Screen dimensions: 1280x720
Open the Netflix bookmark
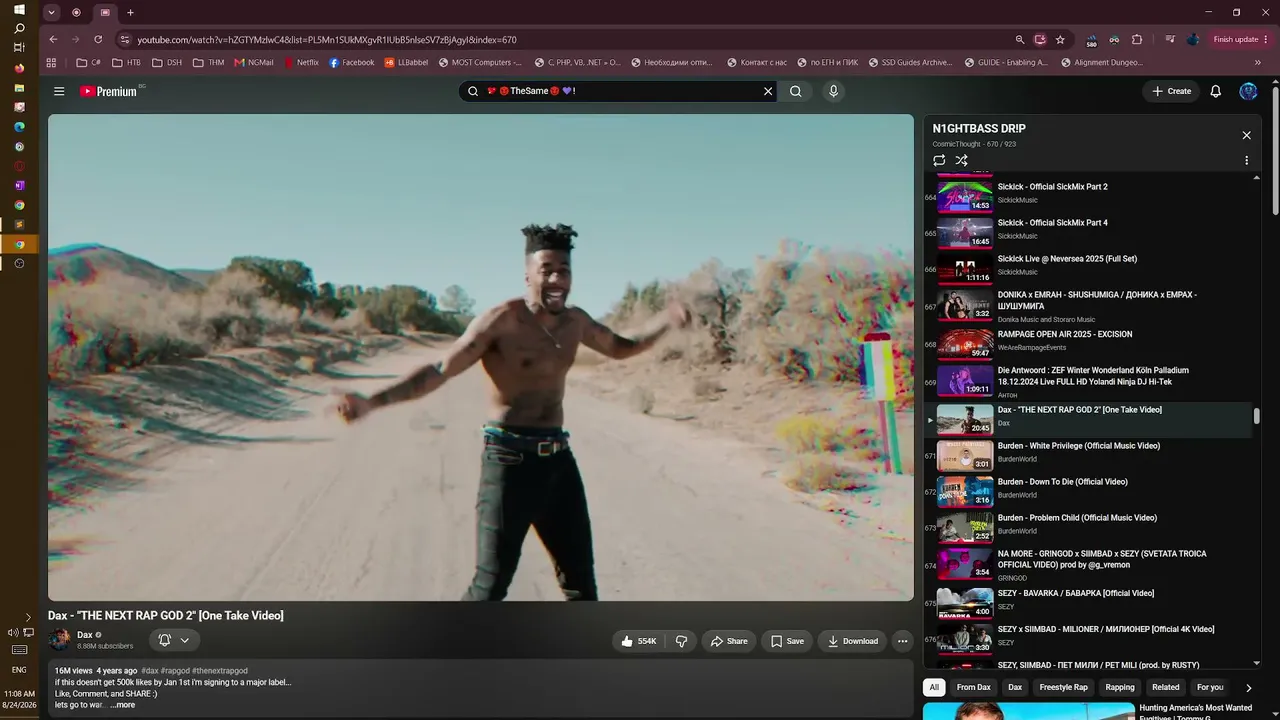point(301,62)
